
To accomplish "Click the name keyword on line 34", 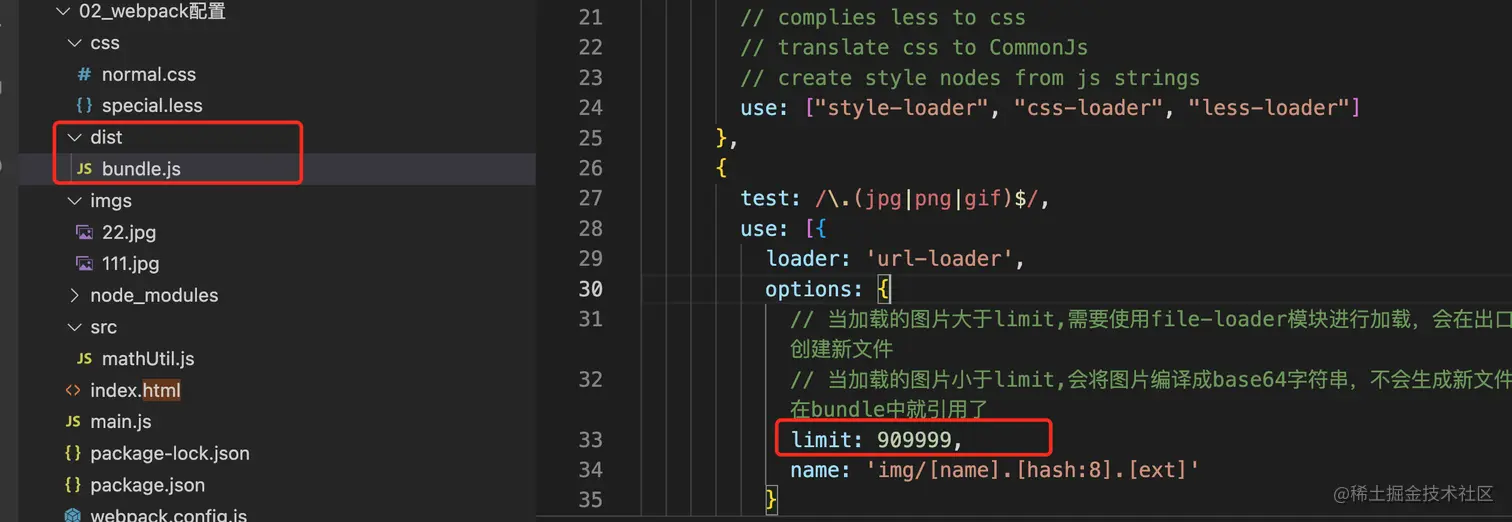I will (x=815, y=469).
